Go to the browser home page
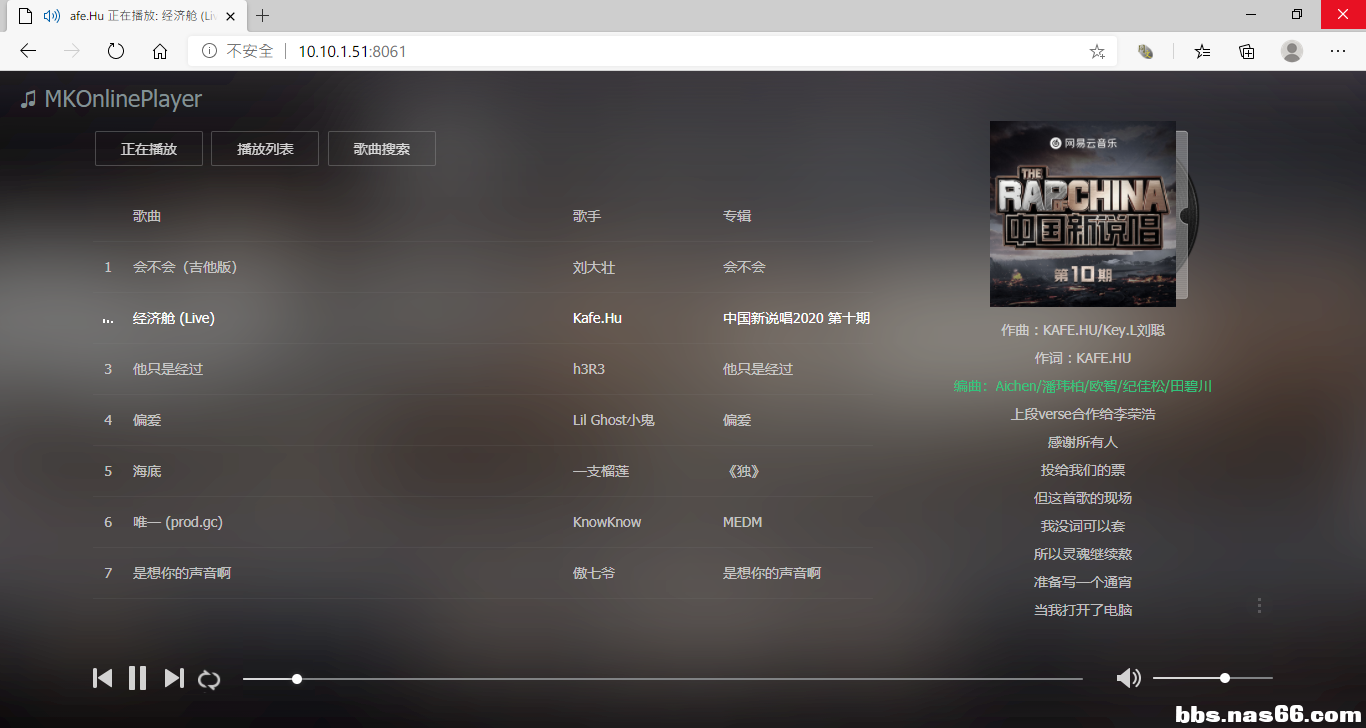 tap(160, 51)
